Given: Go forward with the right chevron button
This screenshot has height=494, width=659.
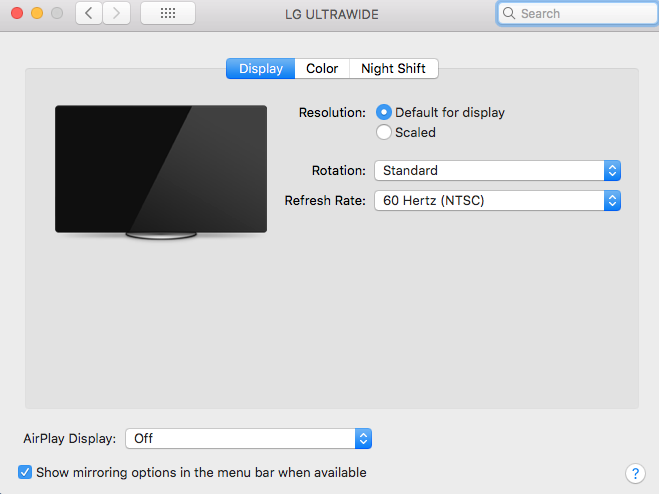Looking at the screenshot, I should (x=116, y=13).
